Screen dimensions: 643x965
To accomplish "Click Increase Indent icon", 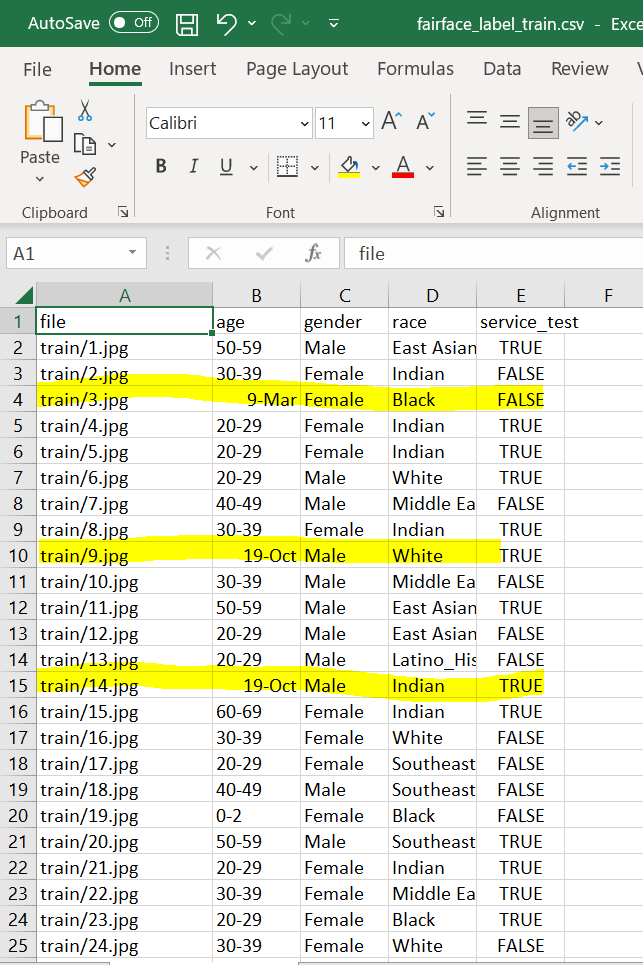I will pyautogui.click(x=610, y=166).
